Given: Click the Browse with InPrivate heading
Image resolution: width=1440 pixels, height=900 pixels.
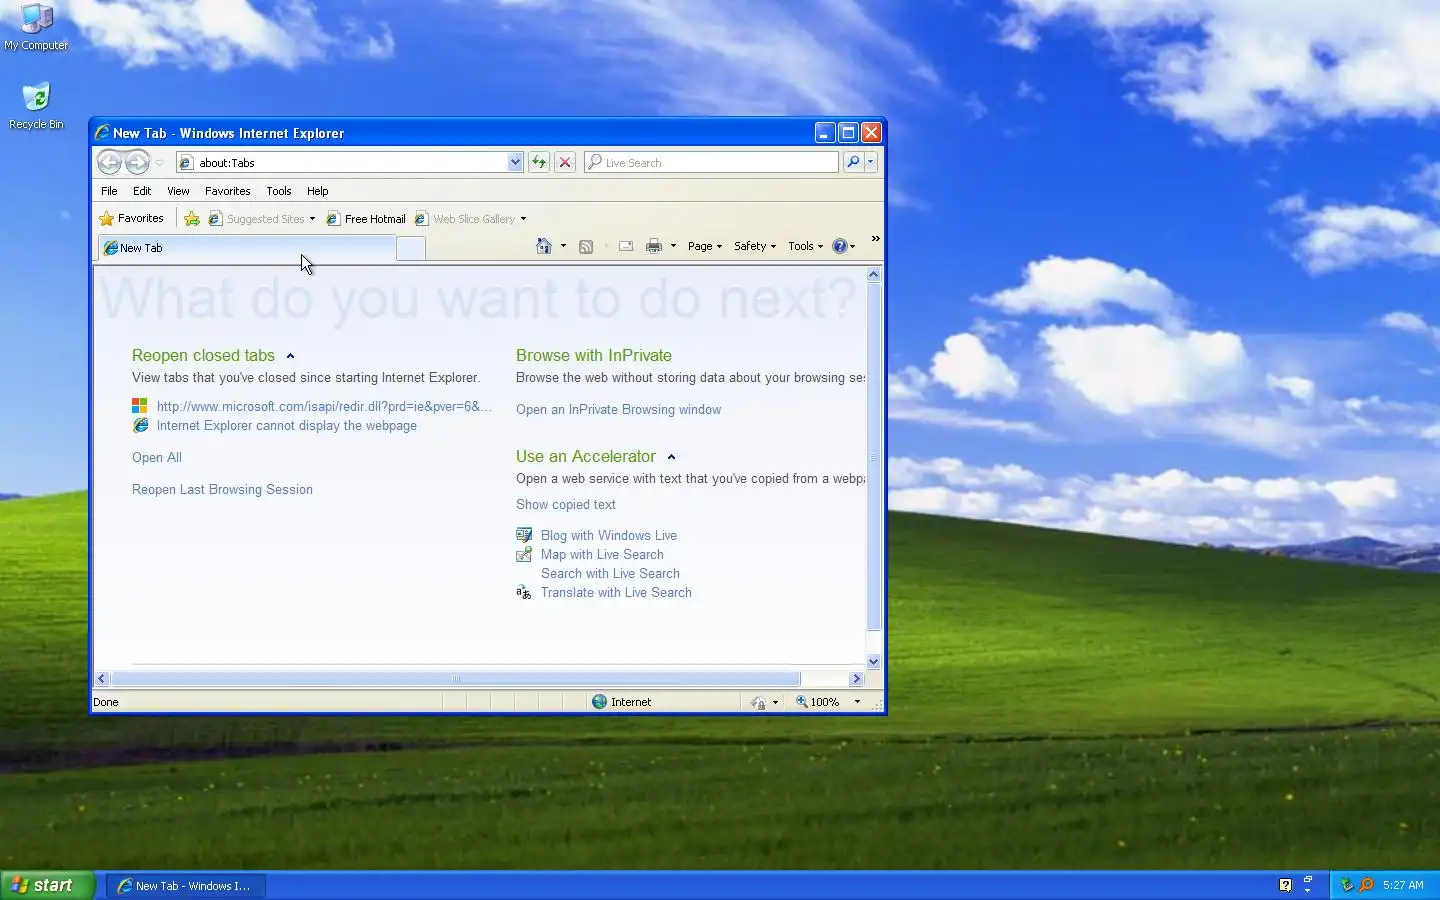Looking at the screenshot, I should pyautogui.click(x=594, y=355).
